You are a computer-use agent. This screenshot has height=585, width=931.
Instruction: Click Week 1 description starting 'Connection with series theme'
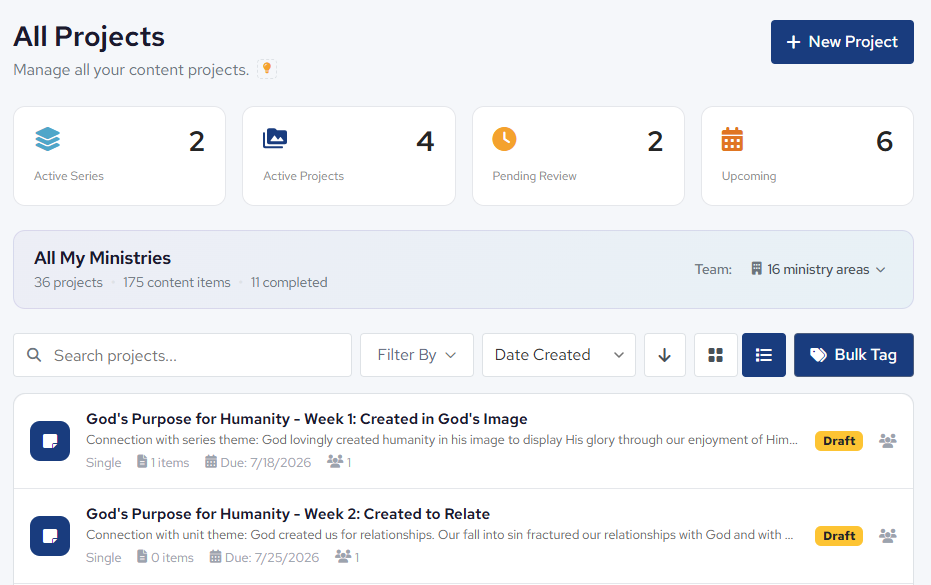(x=442, y=440)
